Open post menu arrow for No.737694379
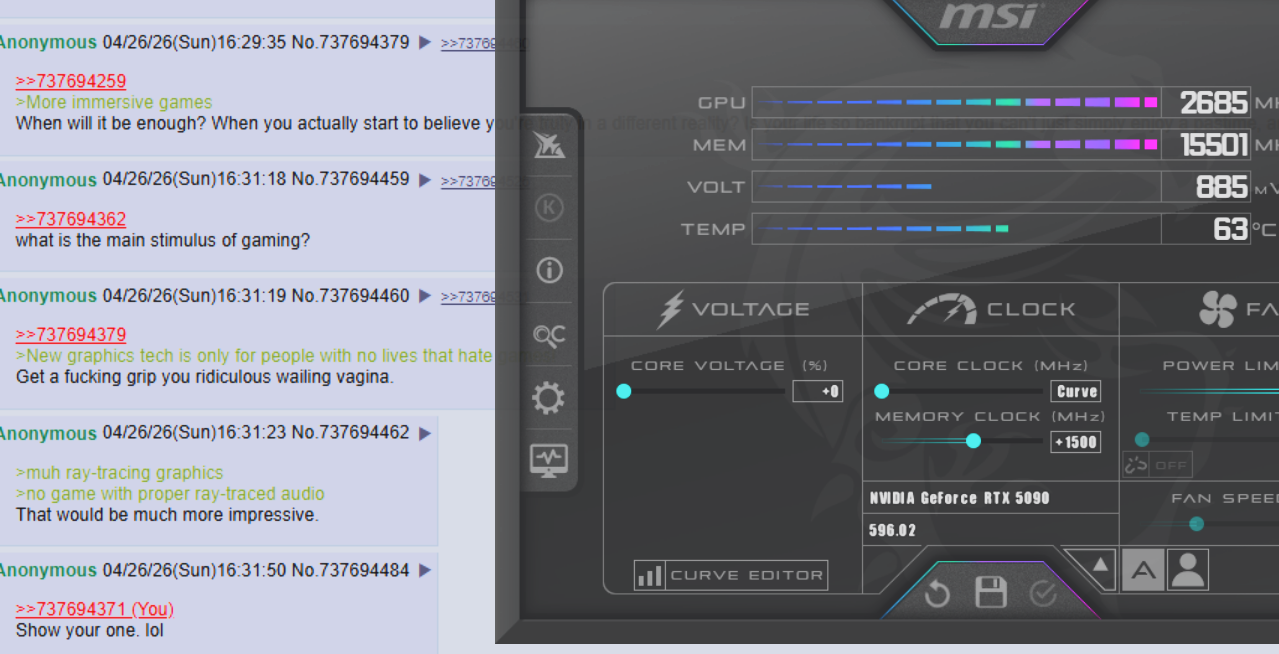Image resolution: width=1279 pixels, height=654 pixels. click(x=425, y=43)
